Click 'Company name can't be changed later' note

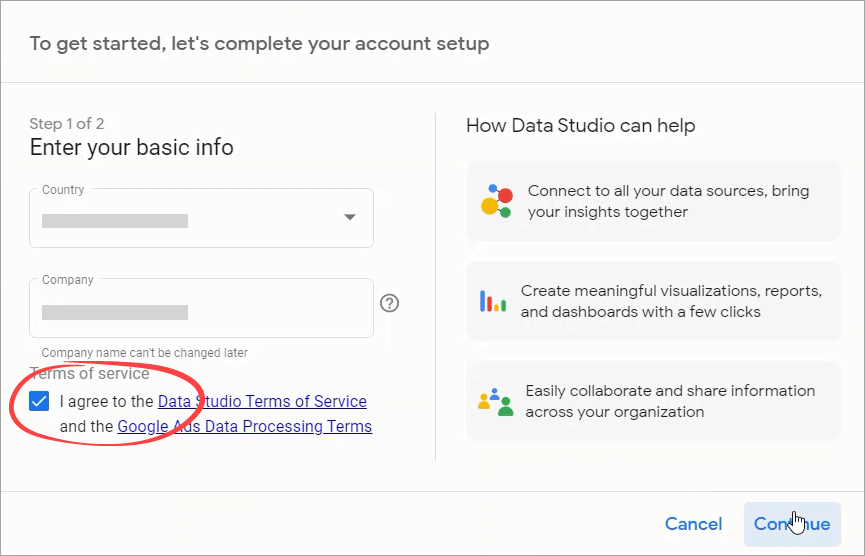pyautogui.click(x=145, y=352)
